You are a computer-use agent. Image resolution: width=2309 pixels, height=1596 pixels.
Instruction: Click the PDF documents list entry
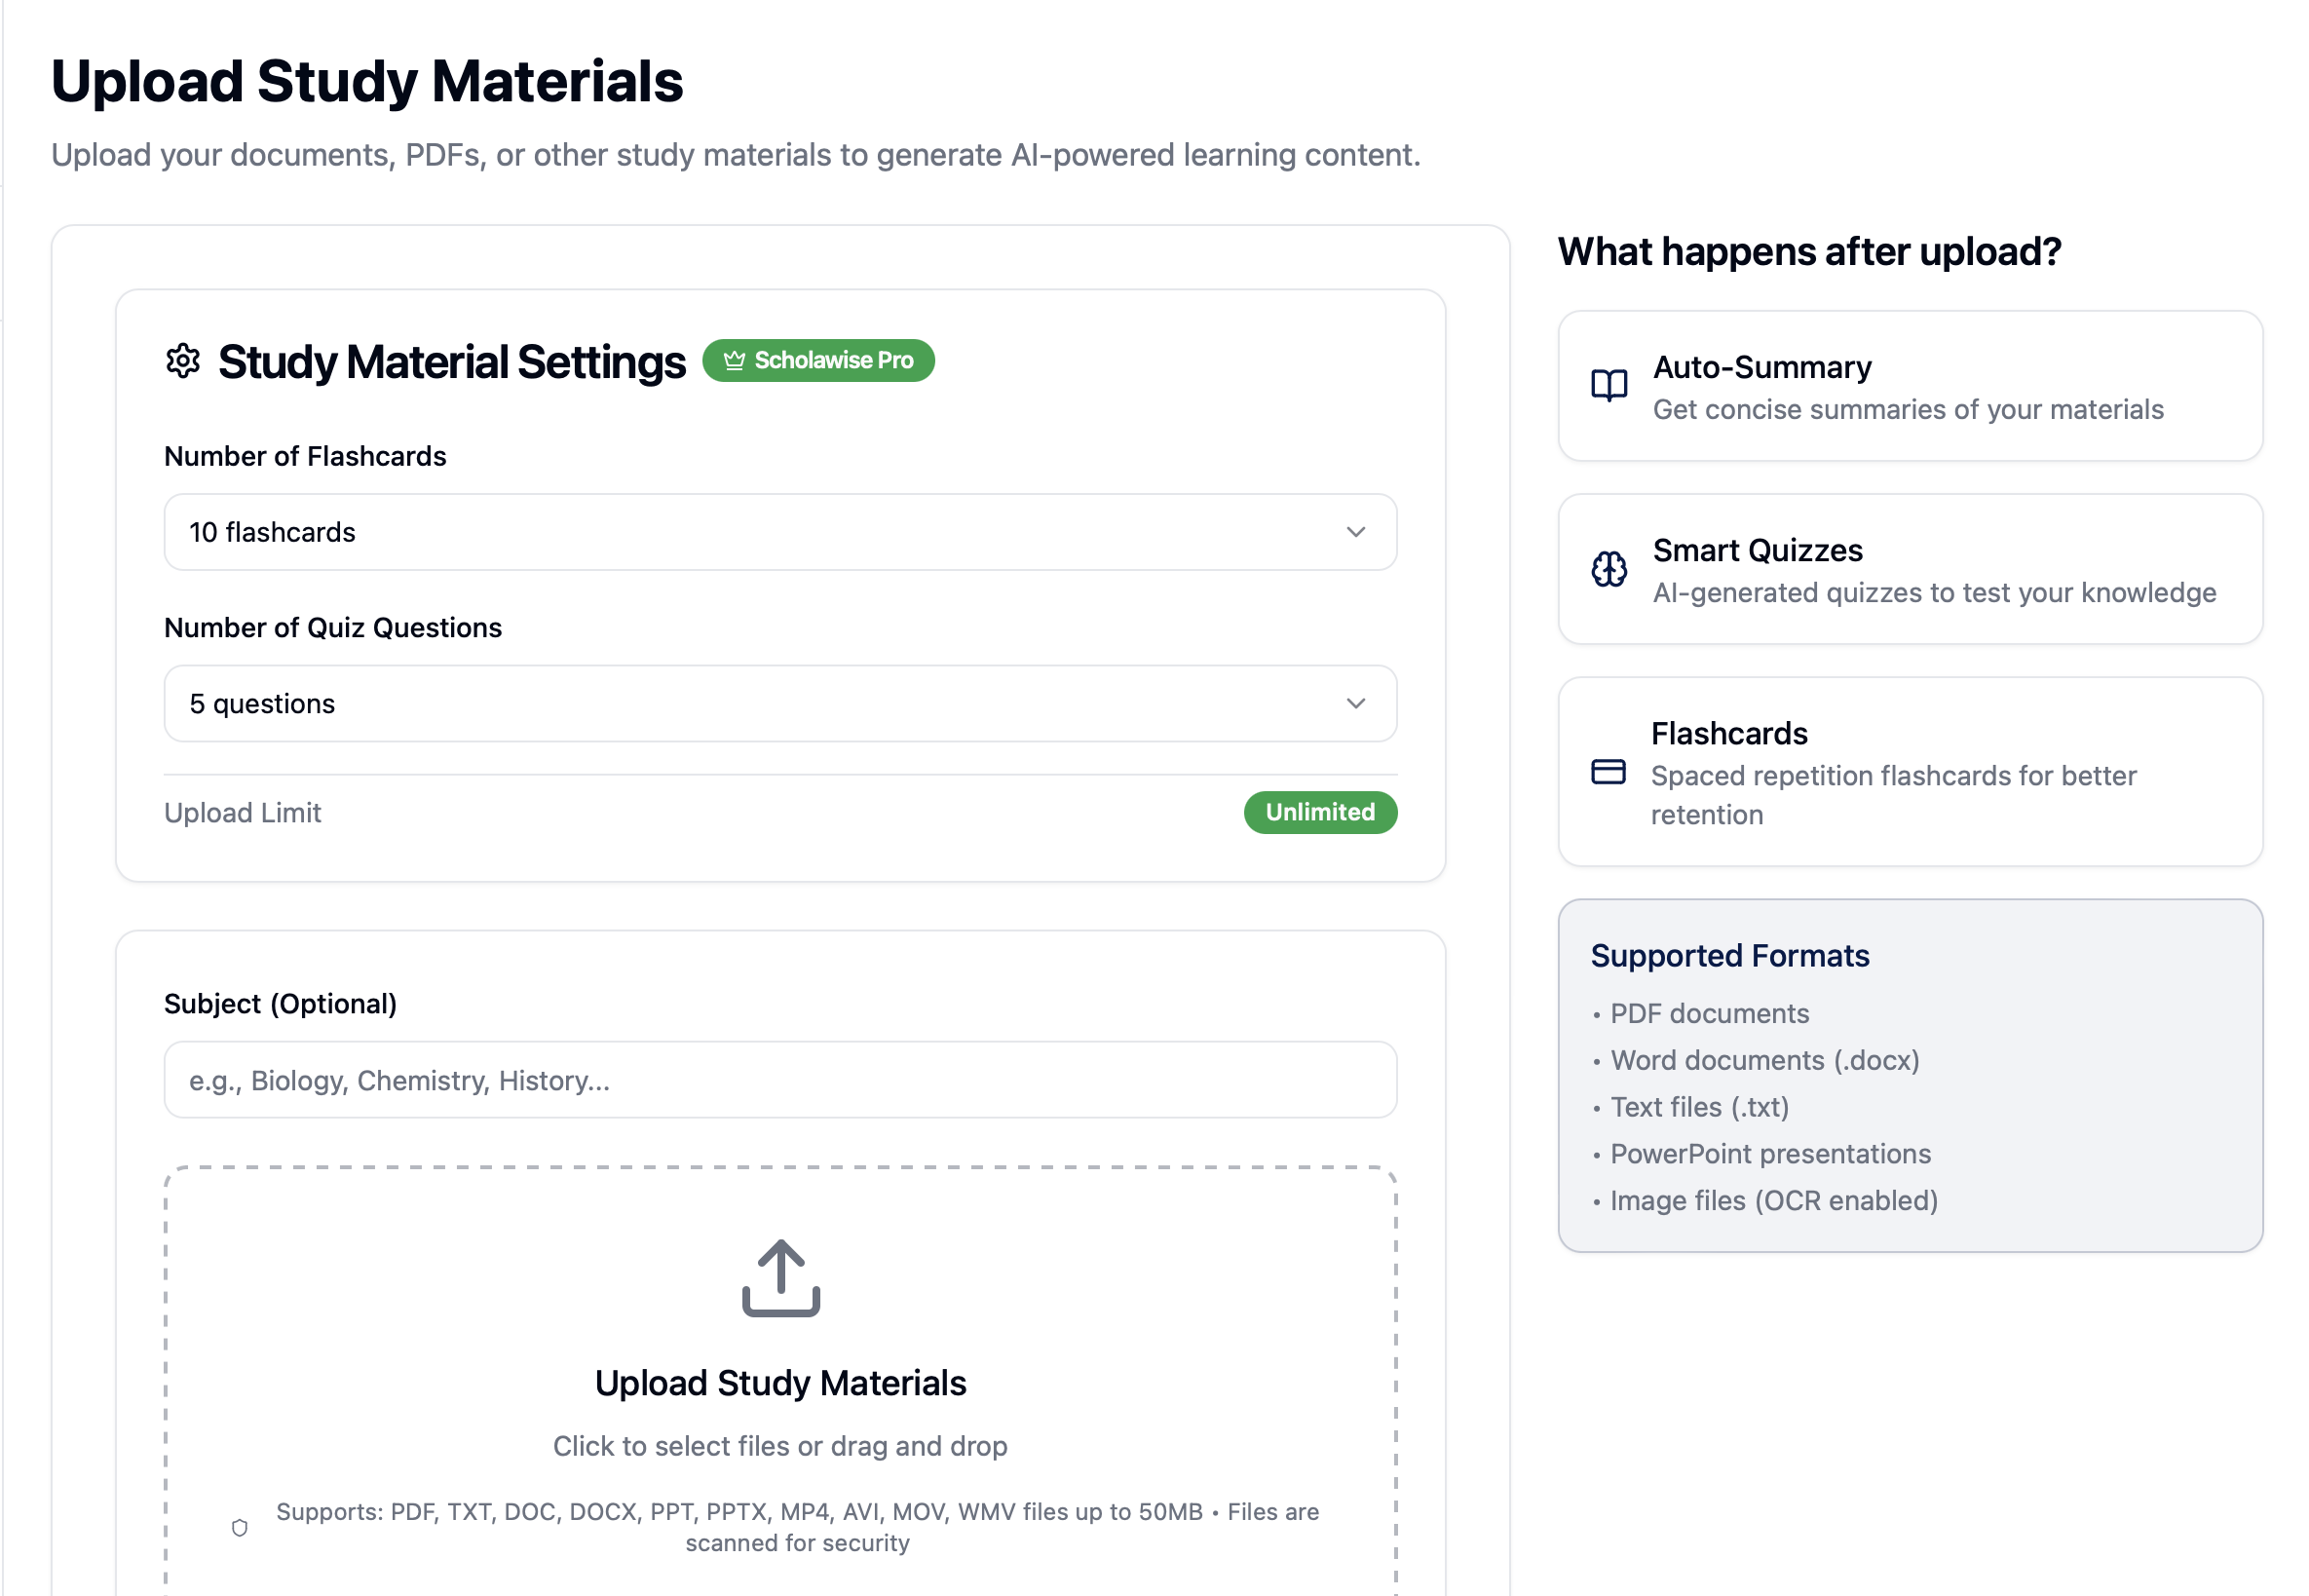pos(1709,1013)
